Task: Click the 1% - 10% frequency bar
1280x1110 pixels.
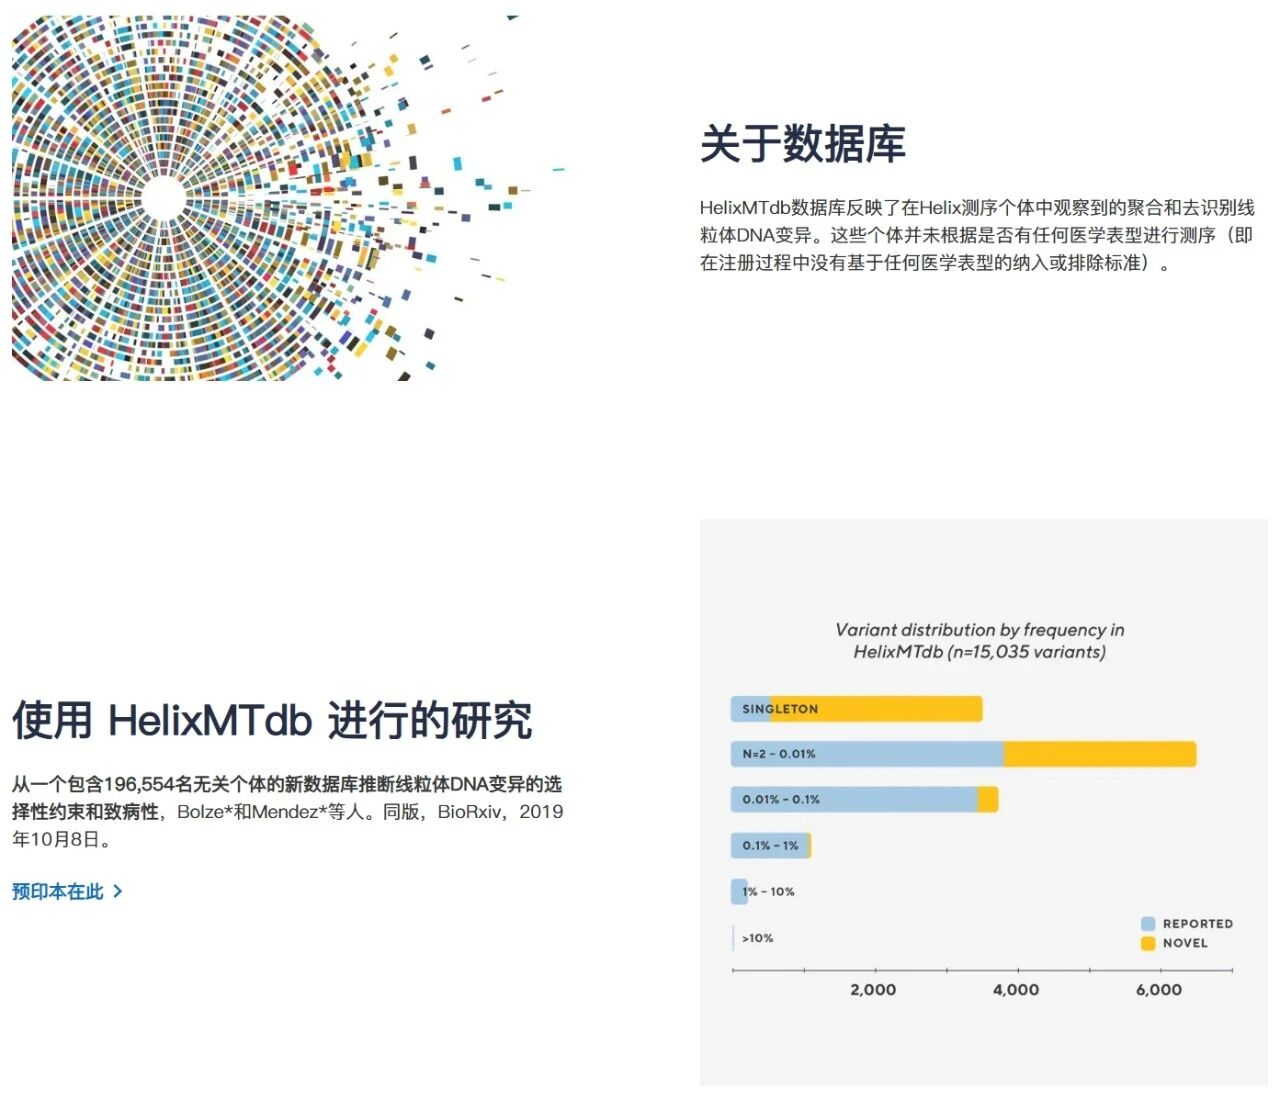Action: [x=740, y=892]
